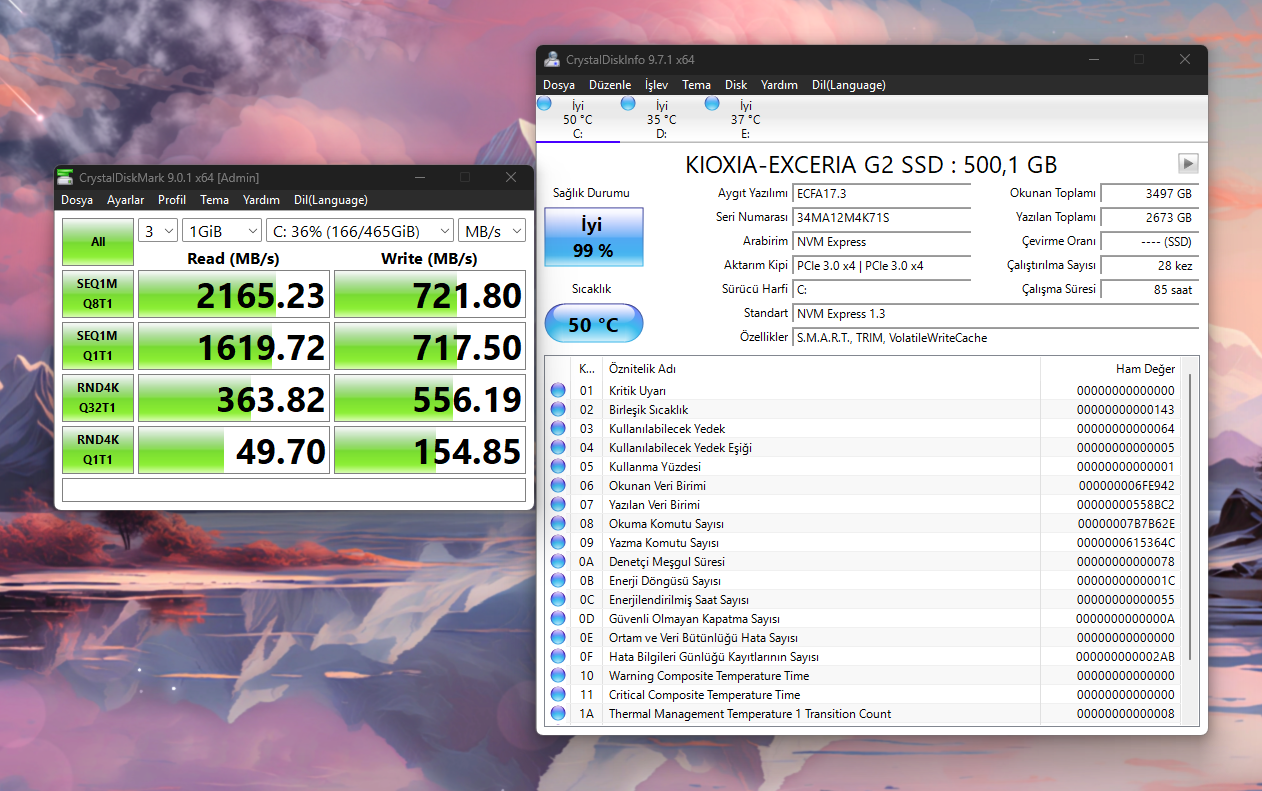Viewport: 1262px width, 791px height.
Task: Open Yardım menu in CrystalDiskInfo
Action: click(779, 85)
